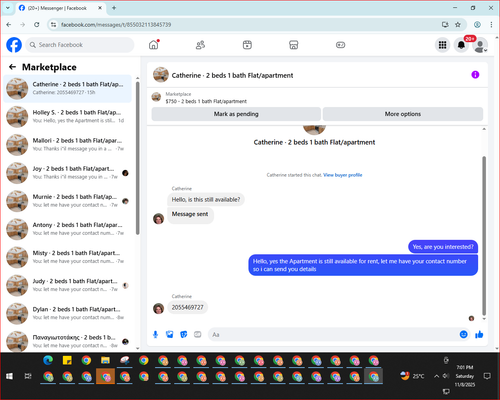Click the Marketplace listing thumbnail with $750 price

156,97
